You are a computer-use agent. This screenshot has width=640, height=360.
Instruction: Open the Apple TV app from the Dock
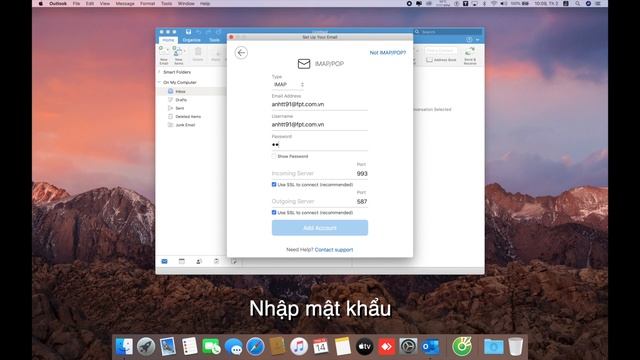[364, 347]
